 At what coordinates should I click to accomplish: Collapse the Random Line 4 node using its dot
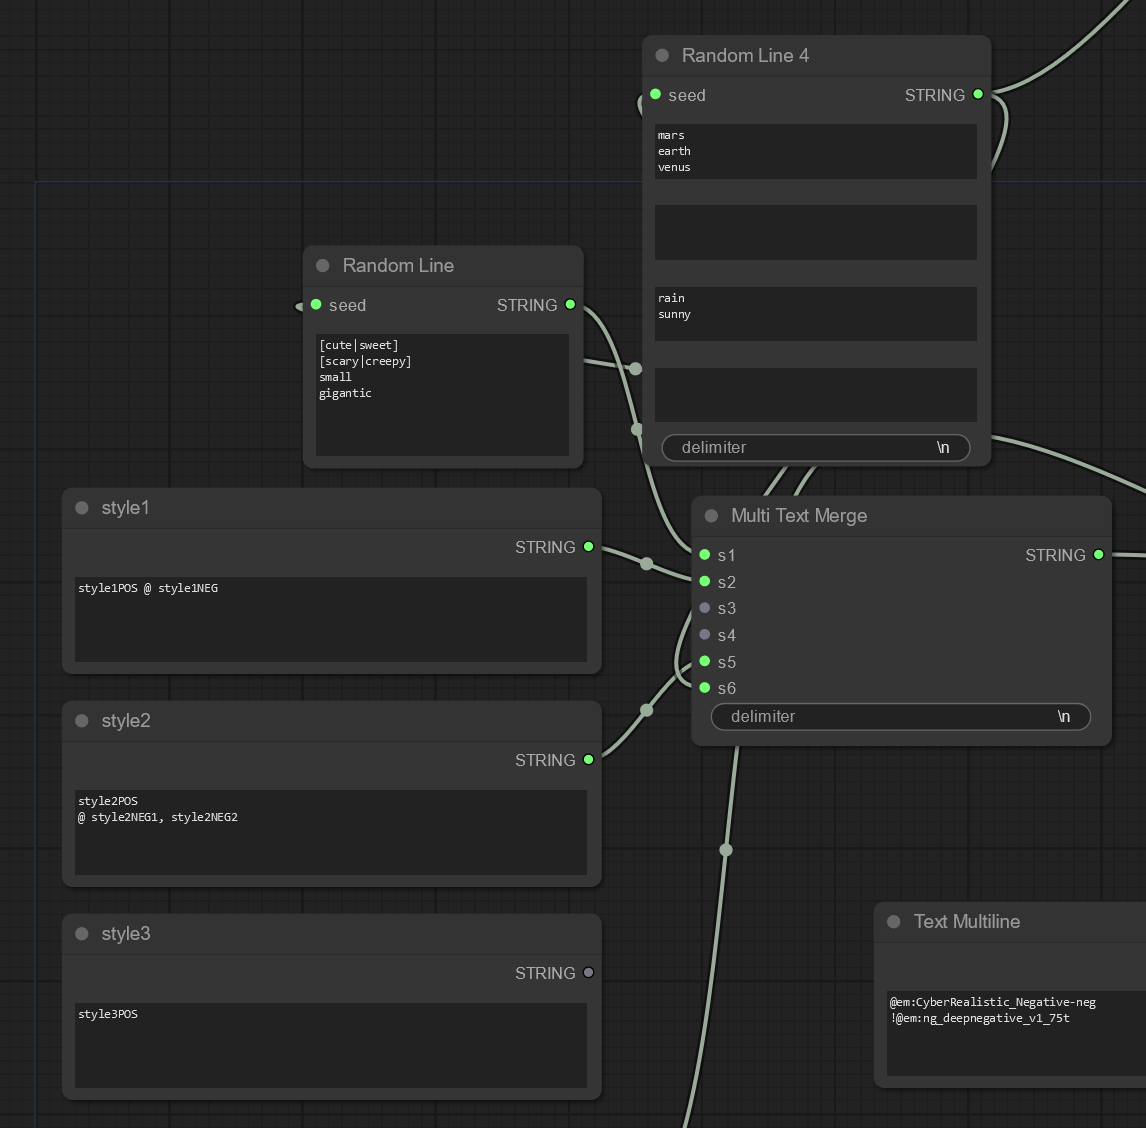click(x=662, y=56)
